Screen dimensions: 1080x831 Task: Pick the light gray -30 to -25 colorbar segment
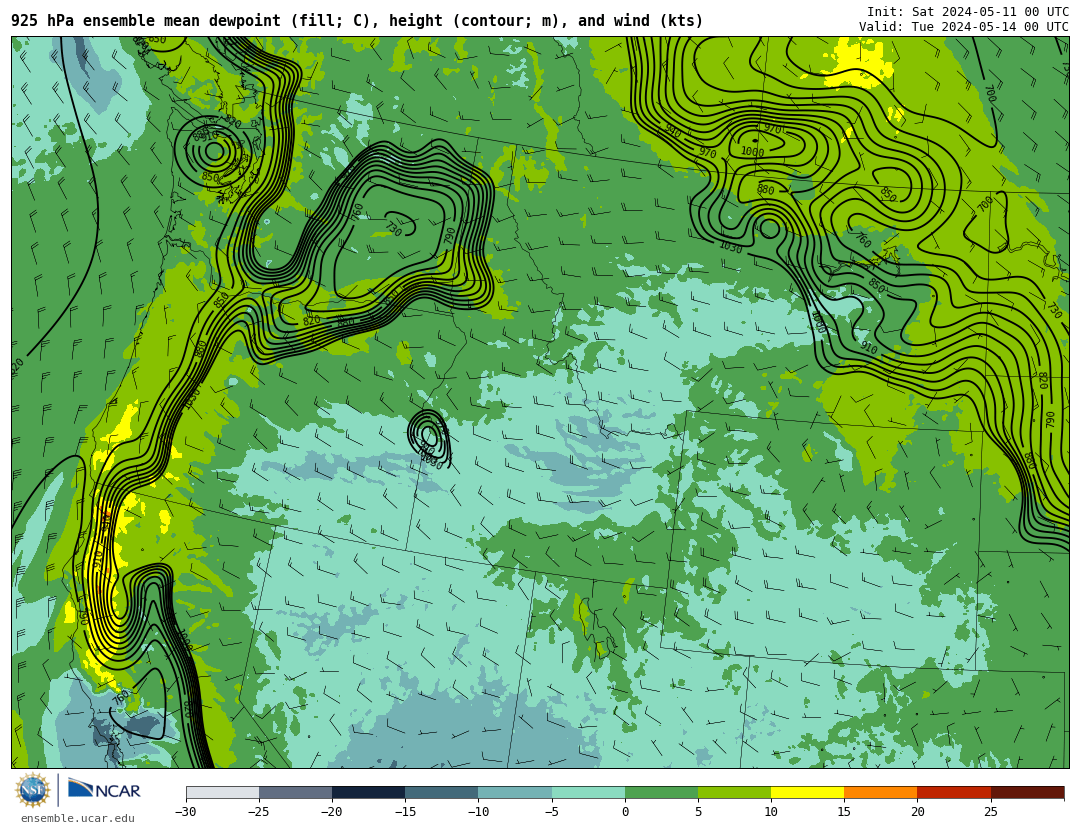tap(222, 792)
